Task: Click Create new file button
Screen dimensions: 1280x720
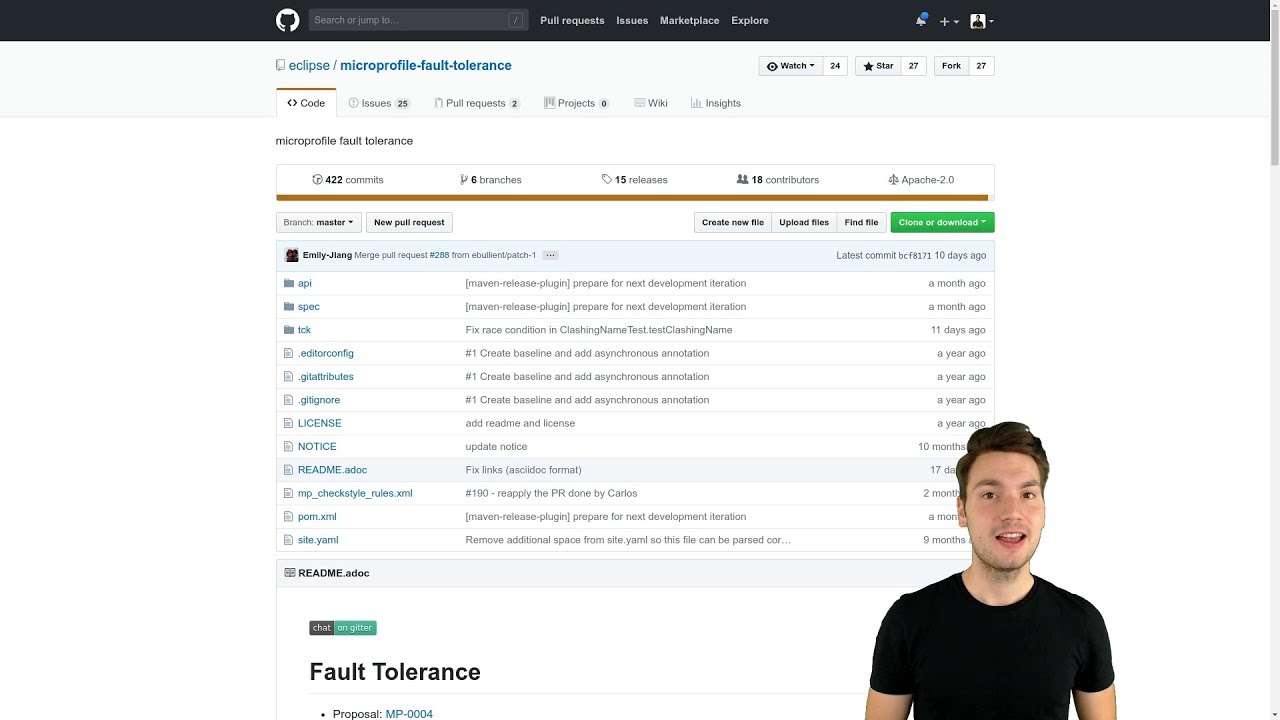Action: point(733,222)
